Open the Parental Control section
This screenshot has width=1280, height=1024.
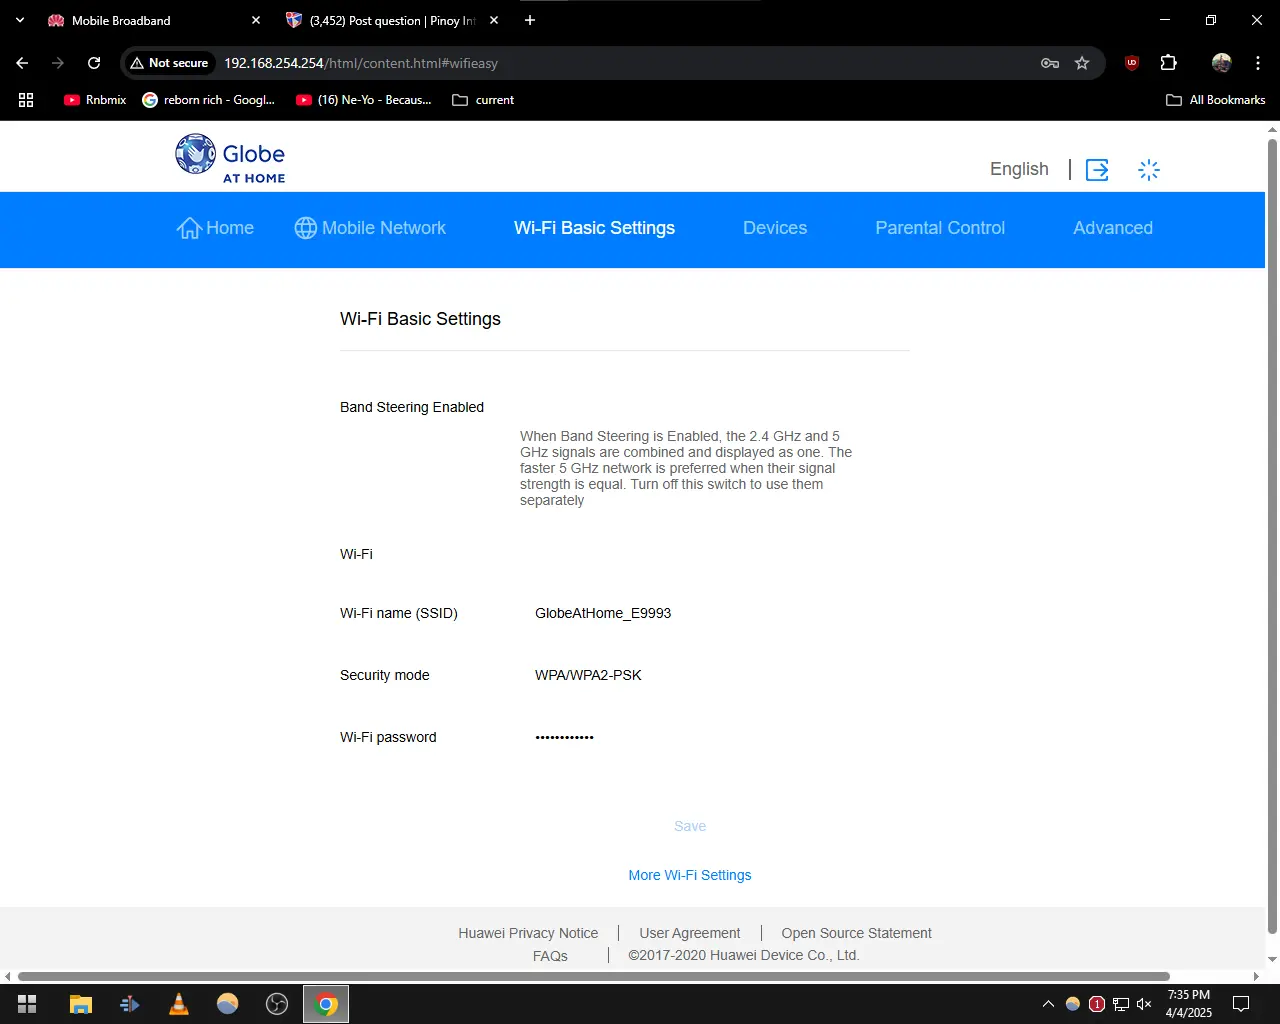(940, 228)
